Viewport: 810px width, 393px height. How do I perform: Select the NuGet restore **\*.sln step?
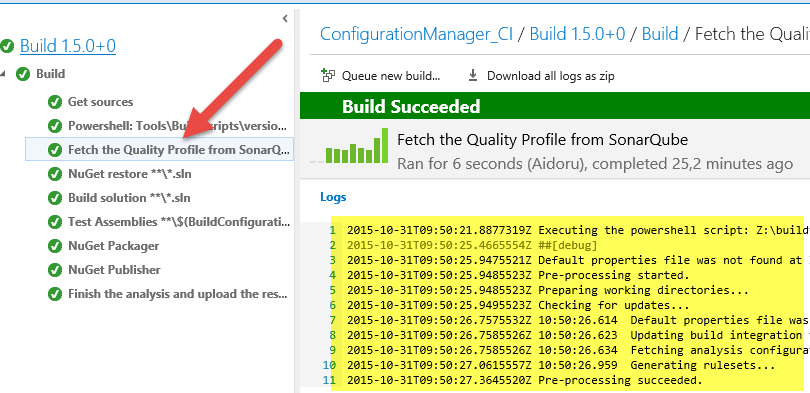click(130, 174)
